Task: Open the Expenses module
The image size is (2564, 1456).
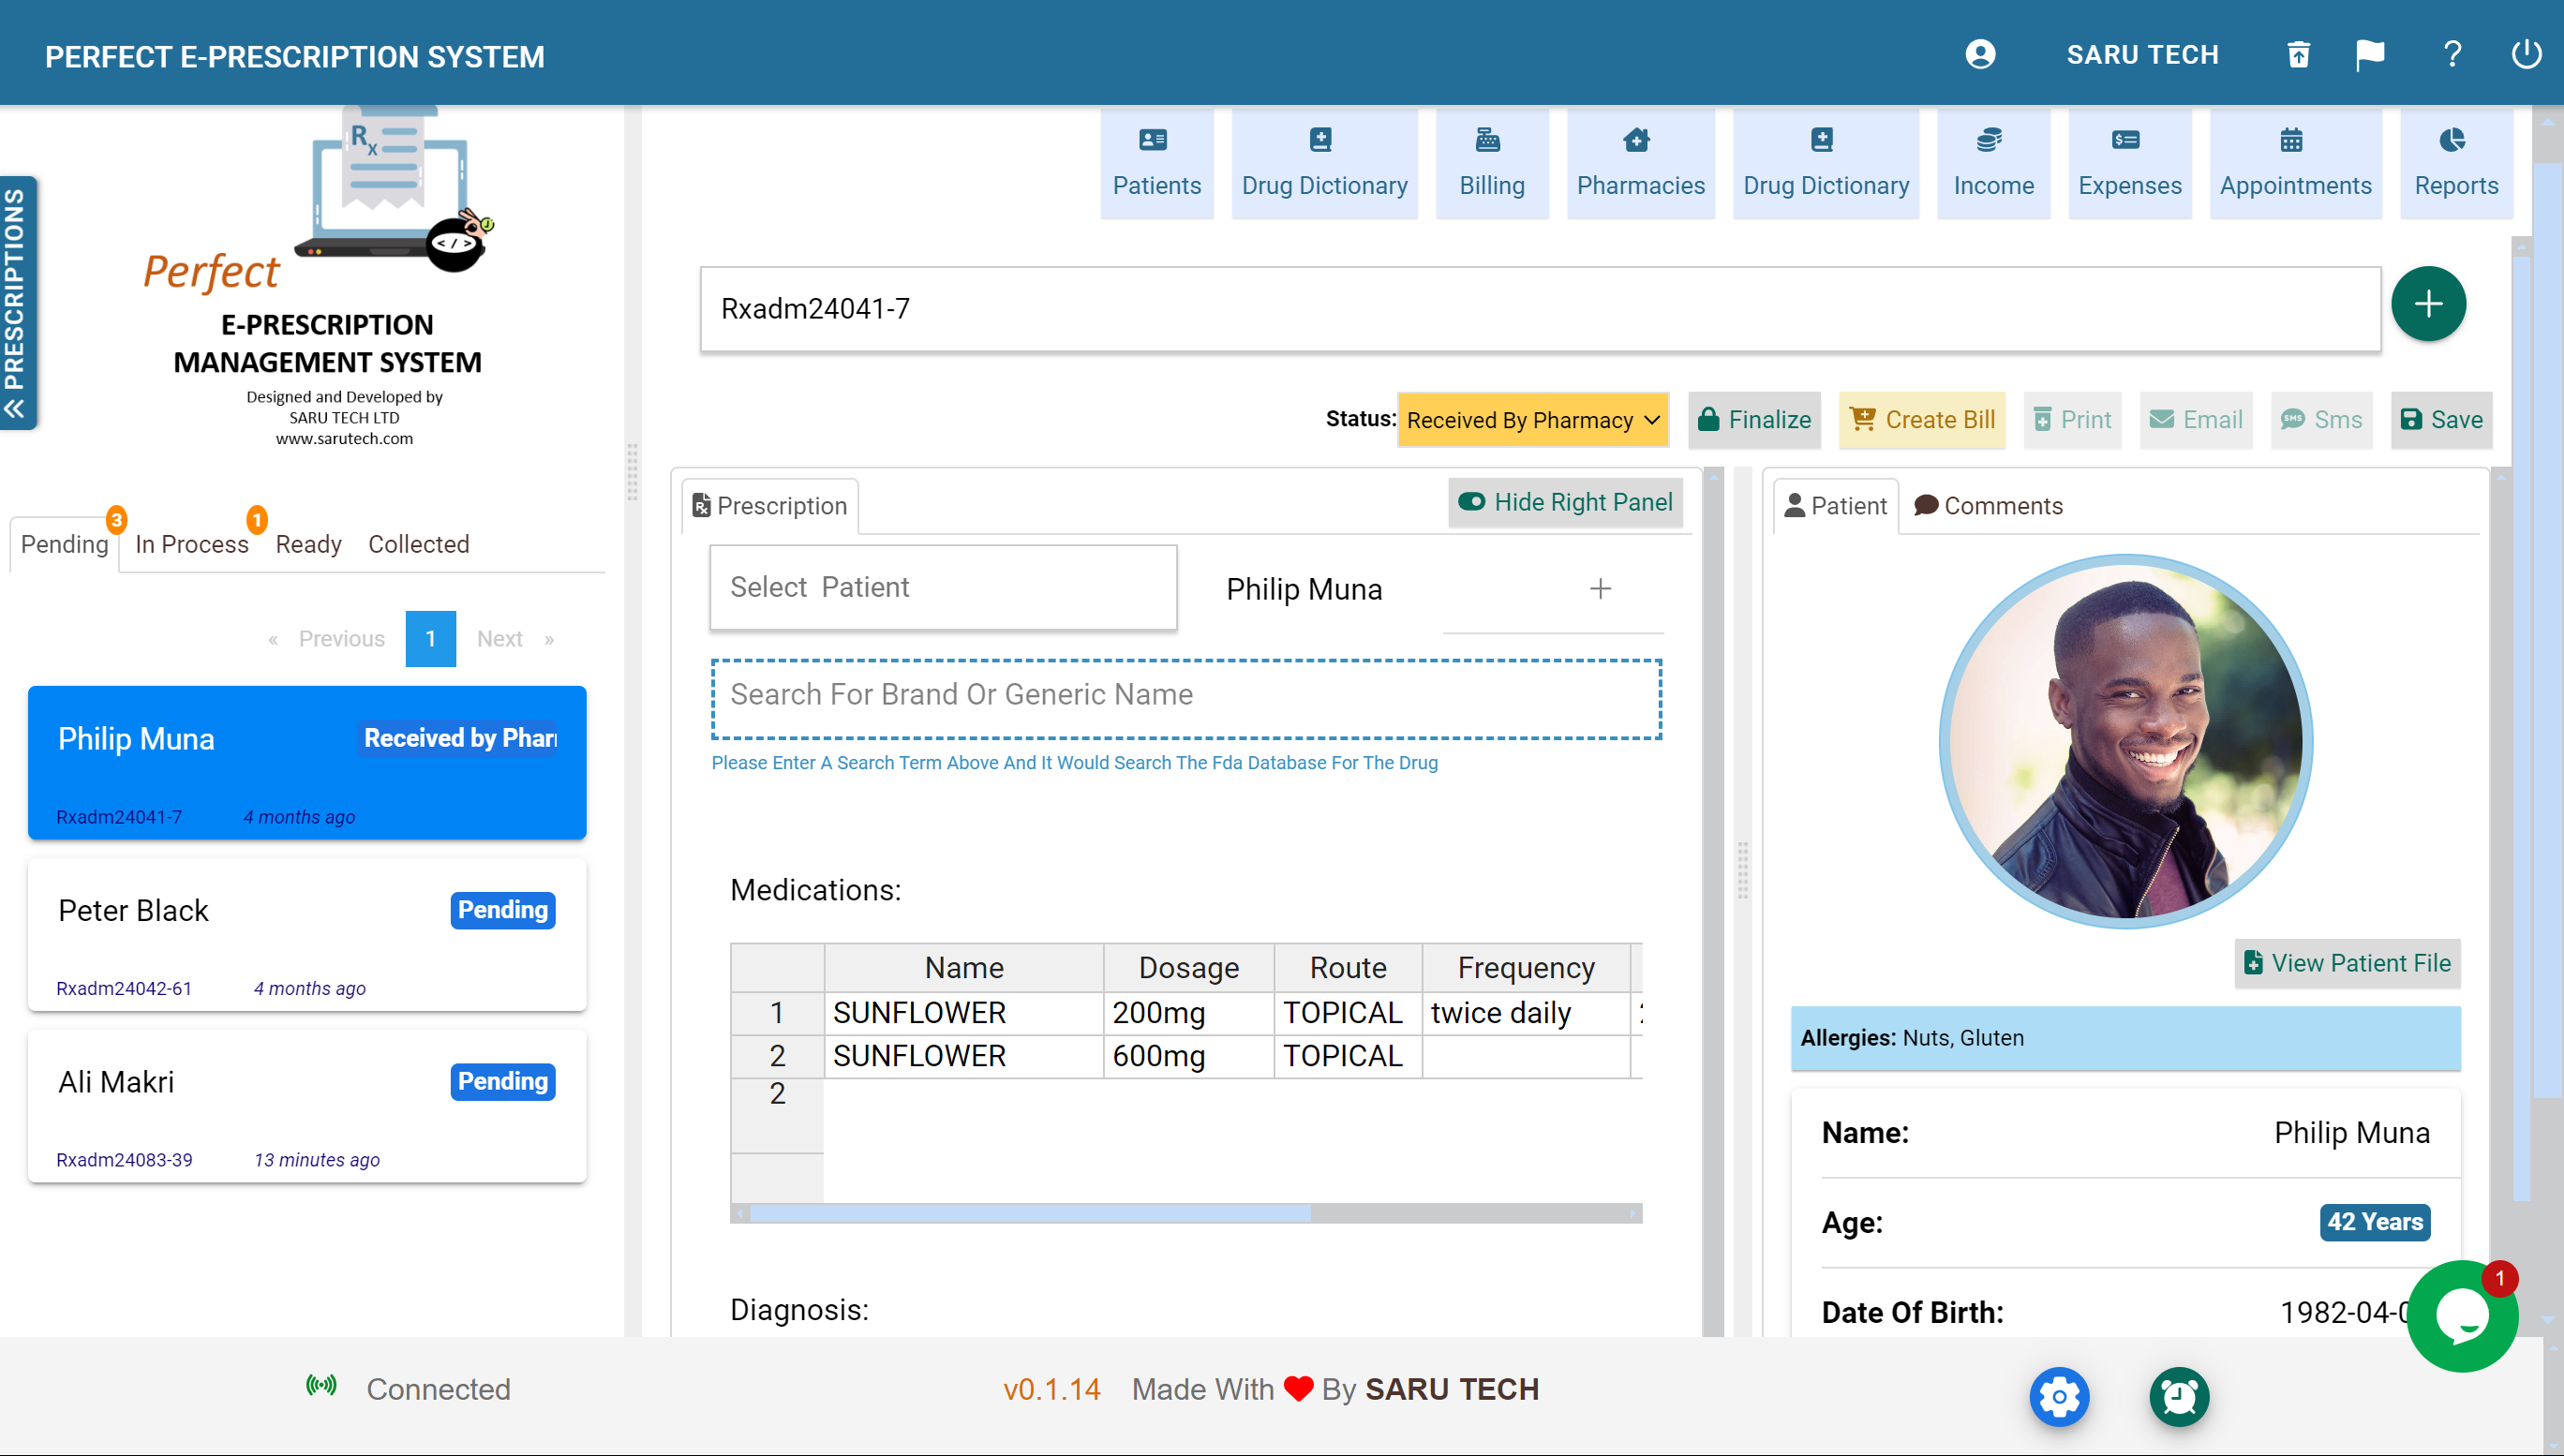Action: (2129, 164)
